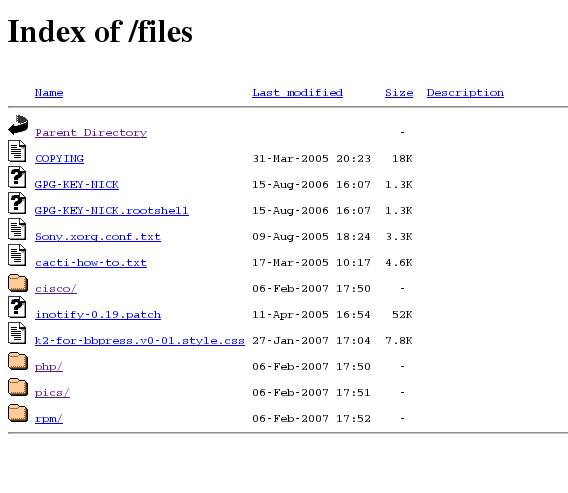The height and width of the screenshot is (493, 568).
Task: Sort files by Size column header
Action: (399, 93)
